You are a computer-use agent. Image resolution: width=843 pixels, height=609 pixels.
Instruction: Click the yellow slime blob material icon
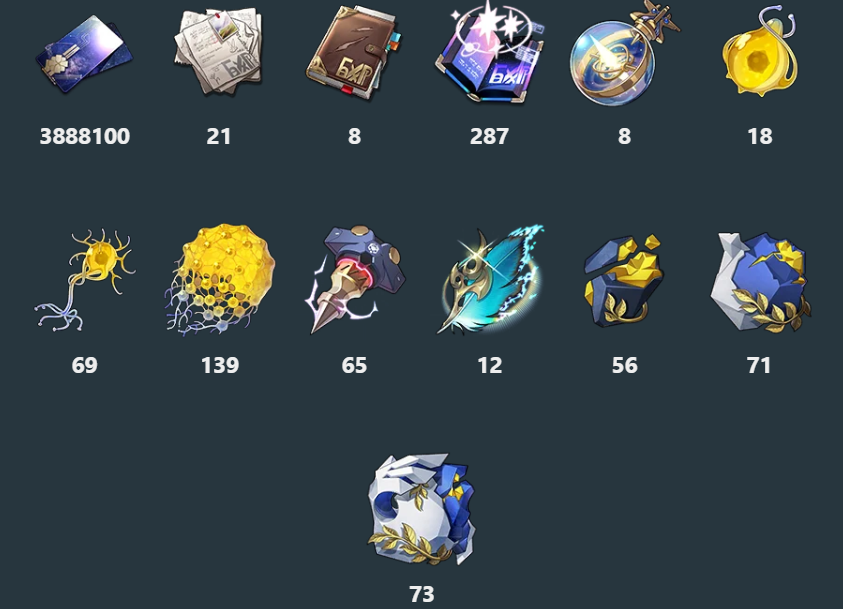coord(760,52)
